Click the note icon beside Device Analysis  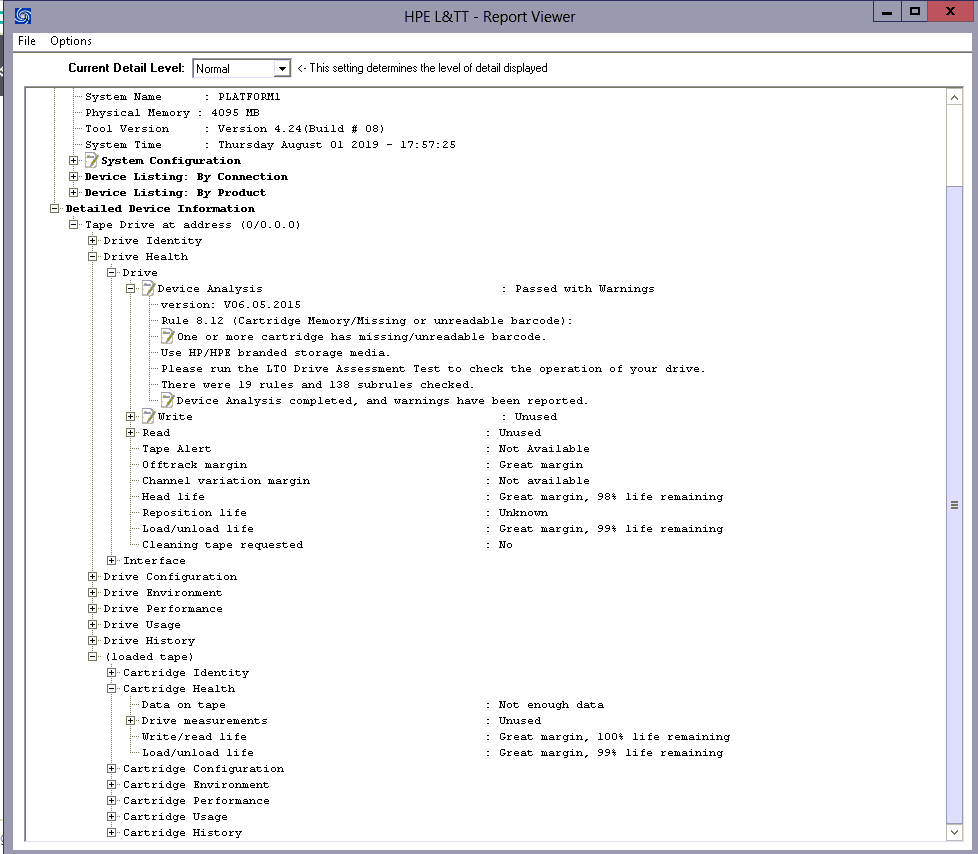coord(148,288)
